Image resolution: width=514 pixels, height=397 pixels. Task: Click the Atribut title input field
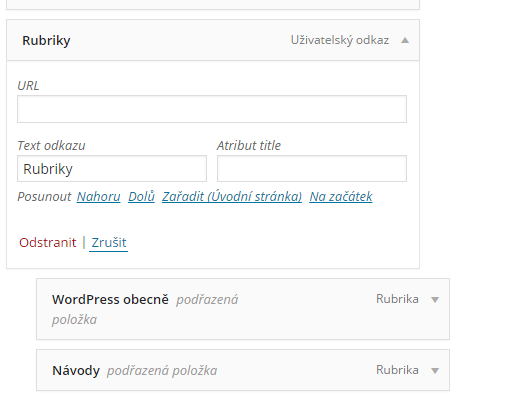312,169
